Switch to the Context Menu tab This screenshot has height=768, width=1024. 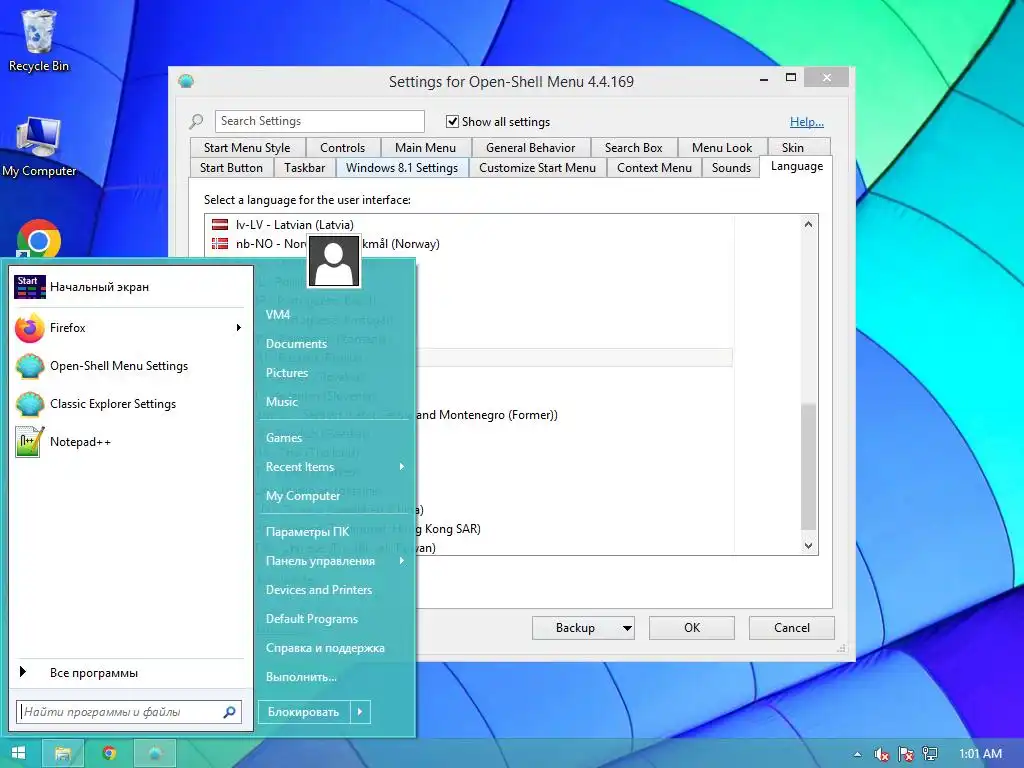click(x=654, y=168)
